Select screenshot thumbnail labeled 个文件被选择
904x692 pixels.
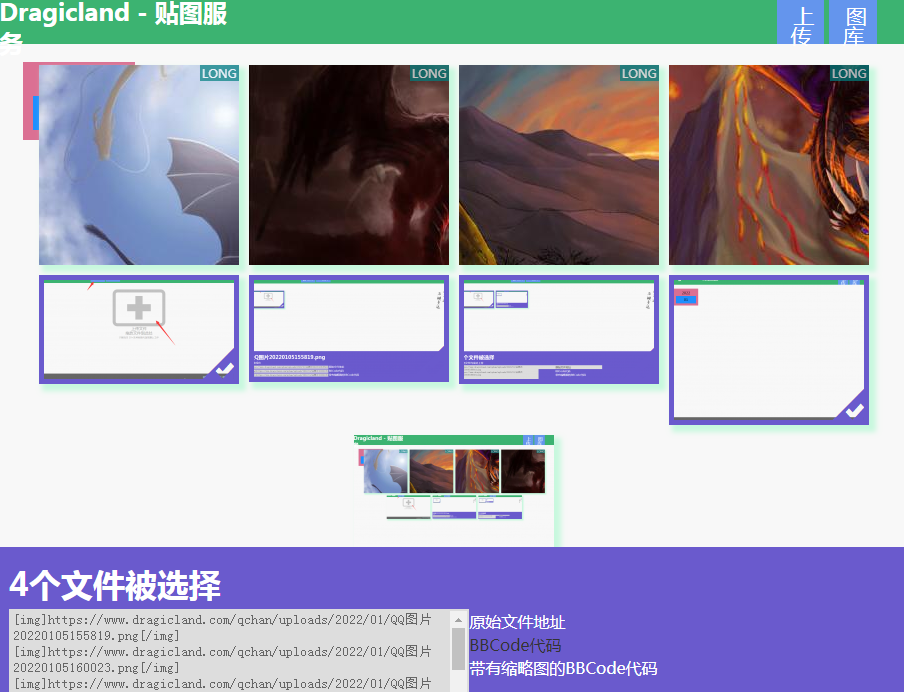pyautogui.click(x=559, y=329)
